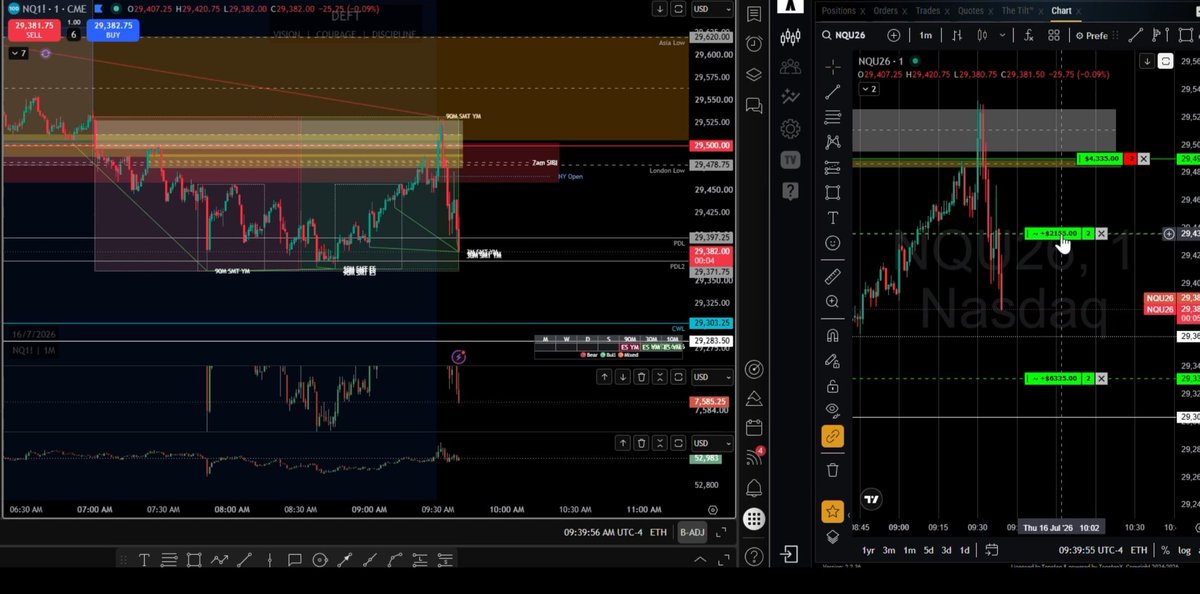This screenshot has height=594, width=1200.
Task: Open the long/short position forecasting tool
Action: tap(833, 167)
